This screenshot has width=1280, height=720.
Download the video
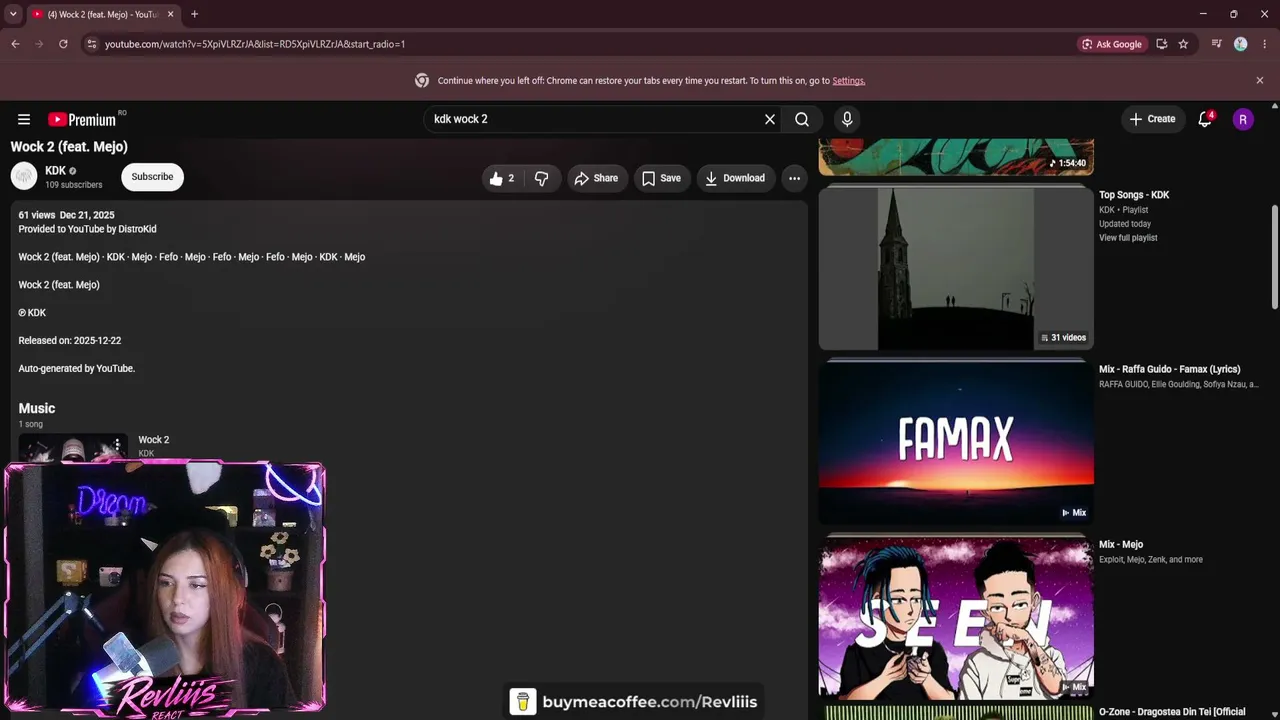pos(736,178)
